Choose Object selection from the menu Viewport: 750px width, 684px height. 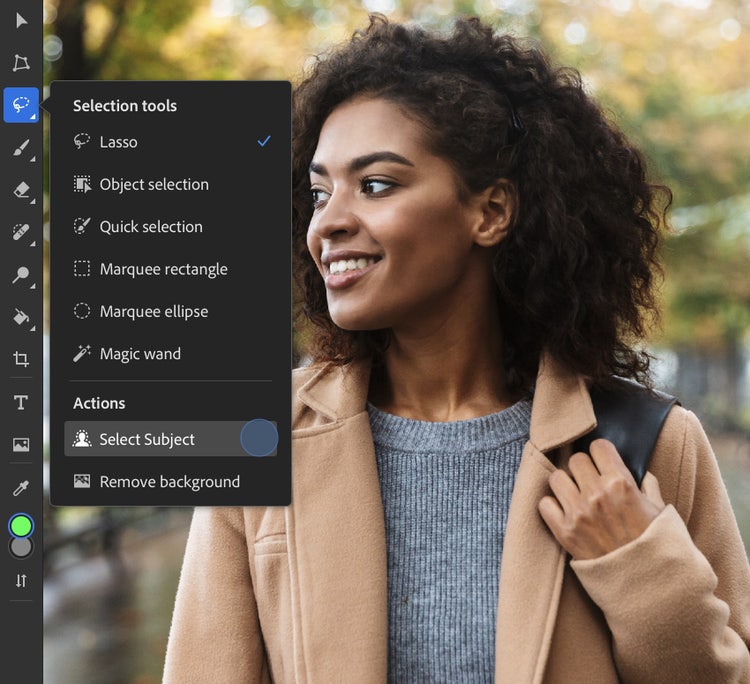(x=154, y=184)
